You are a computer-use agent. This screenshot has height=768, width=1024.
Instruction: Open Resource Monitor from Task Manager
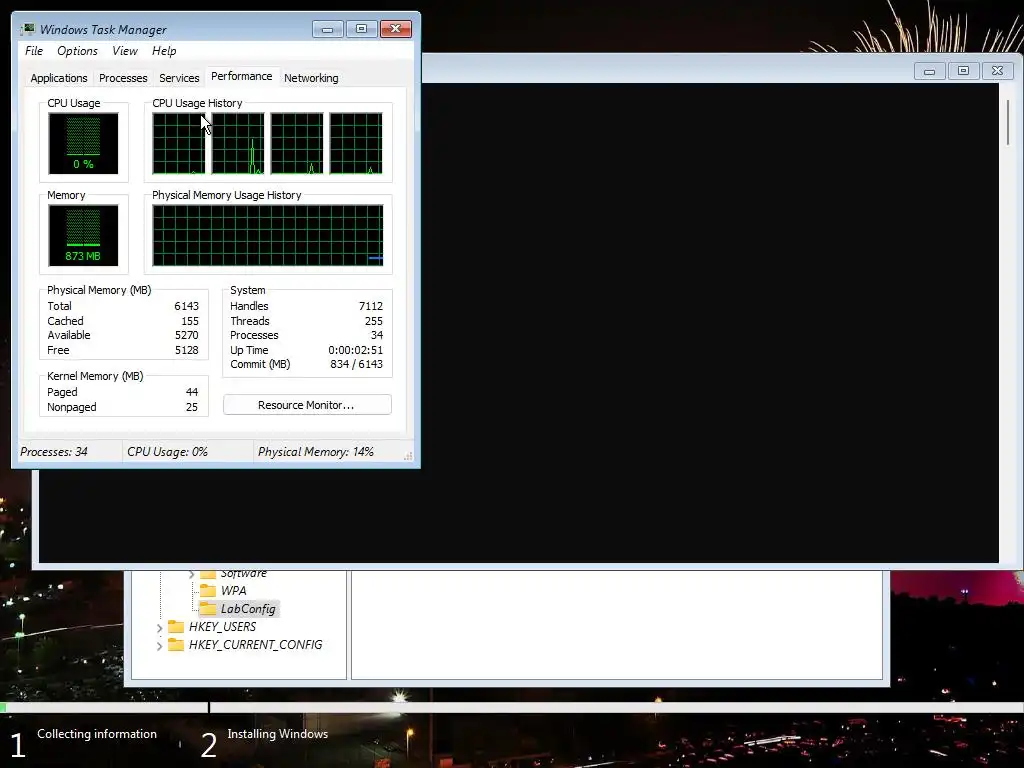click(307, 405)
